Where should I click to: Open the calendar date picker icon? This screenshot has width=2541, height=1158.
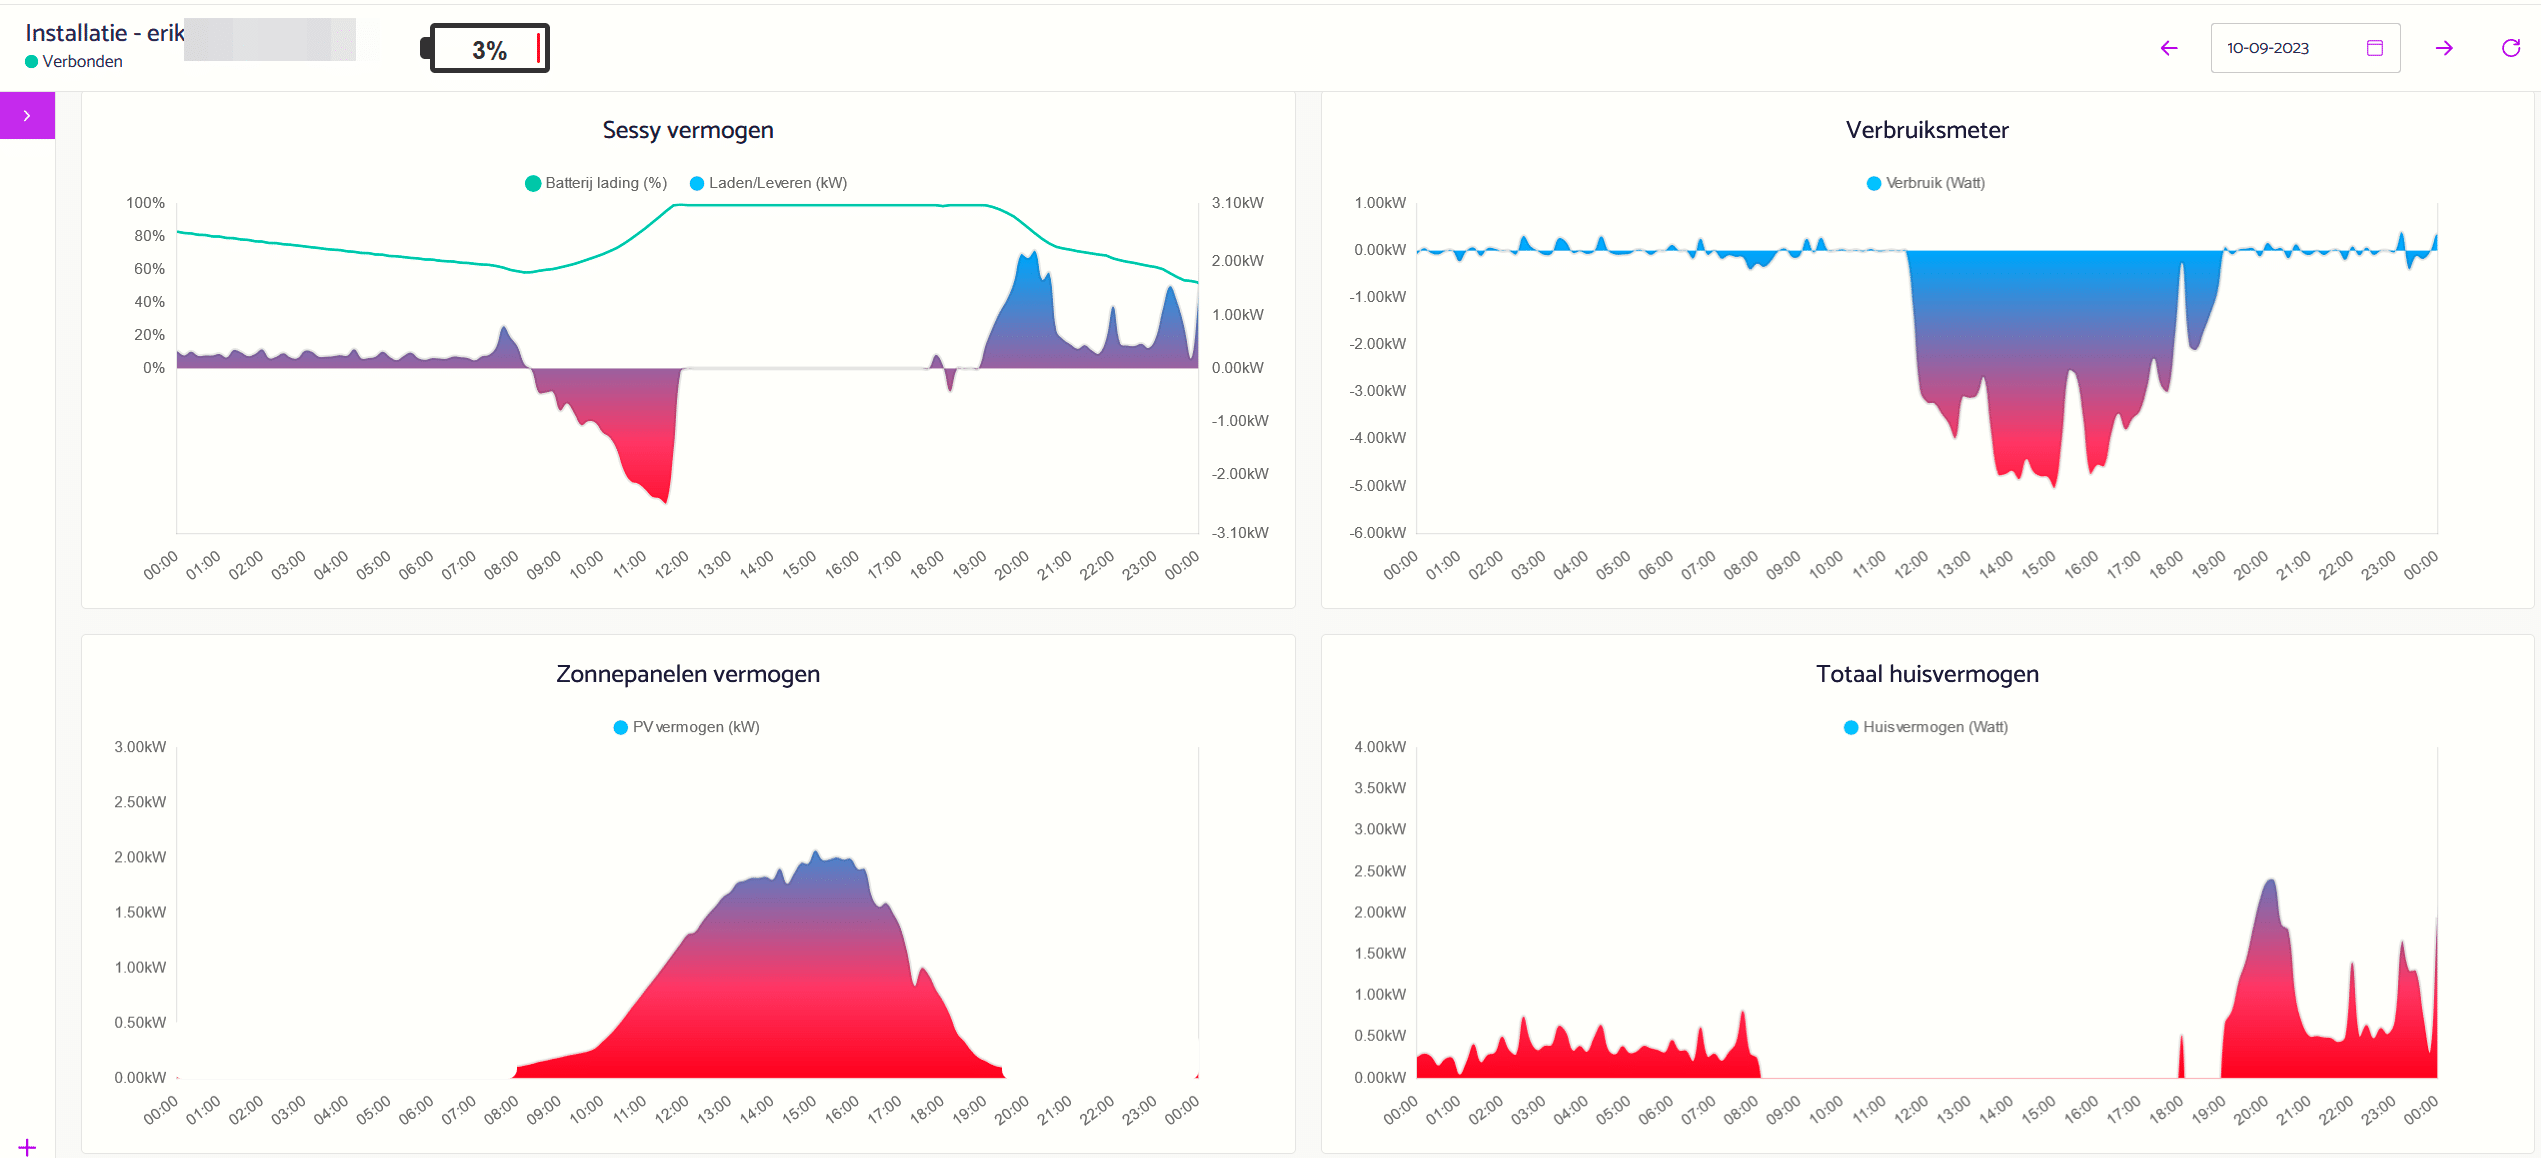[2375, 48]
